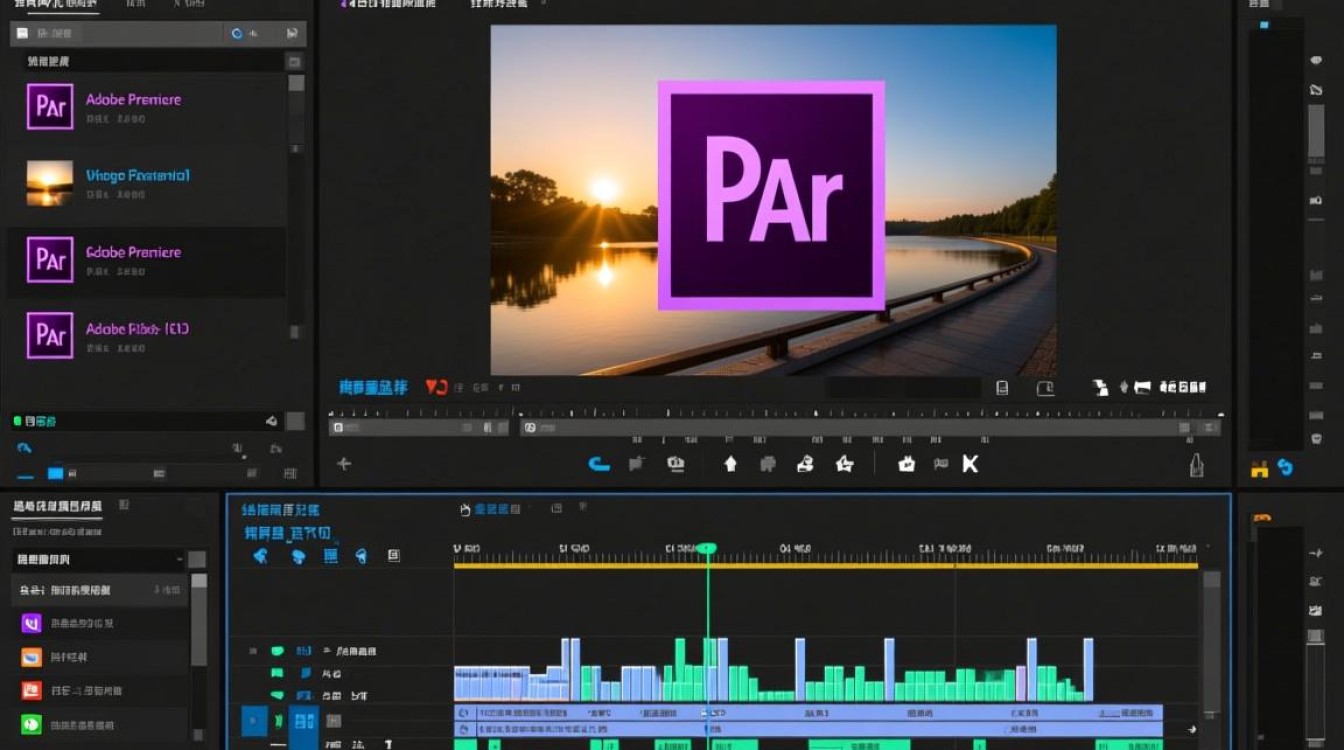This screenshot has width=1344, height=750.
Task: Click the first blue tool icon in timeline header
Action: point(261,556)
